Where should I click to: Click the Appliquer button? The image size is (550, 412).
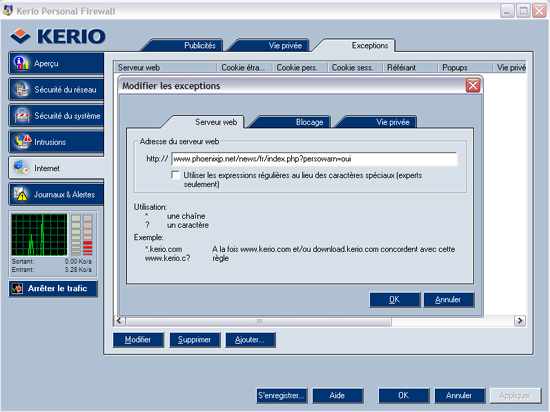(x=515, y=396)
